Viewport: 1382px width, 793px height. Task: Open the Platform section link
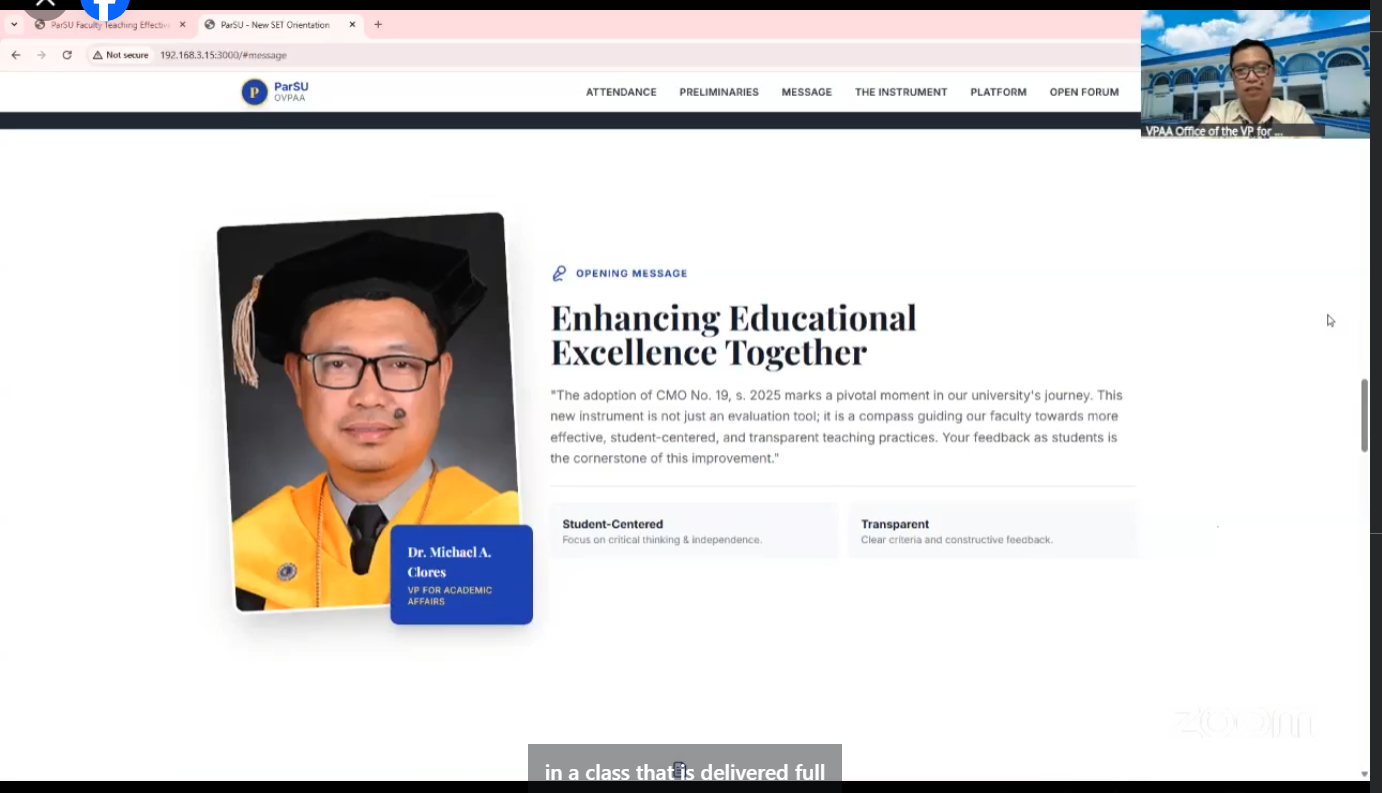tap(998, 92)
